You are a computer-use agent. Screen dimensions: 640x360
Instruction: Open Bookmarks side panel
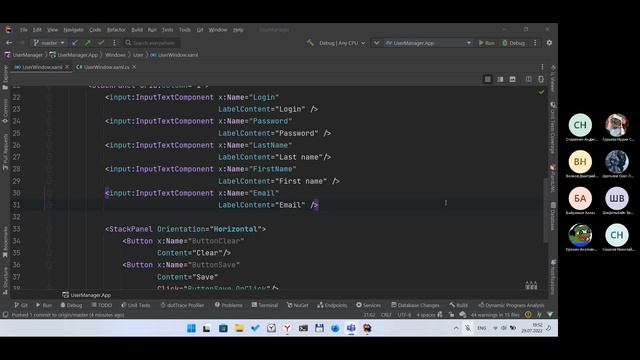point(5,242)
